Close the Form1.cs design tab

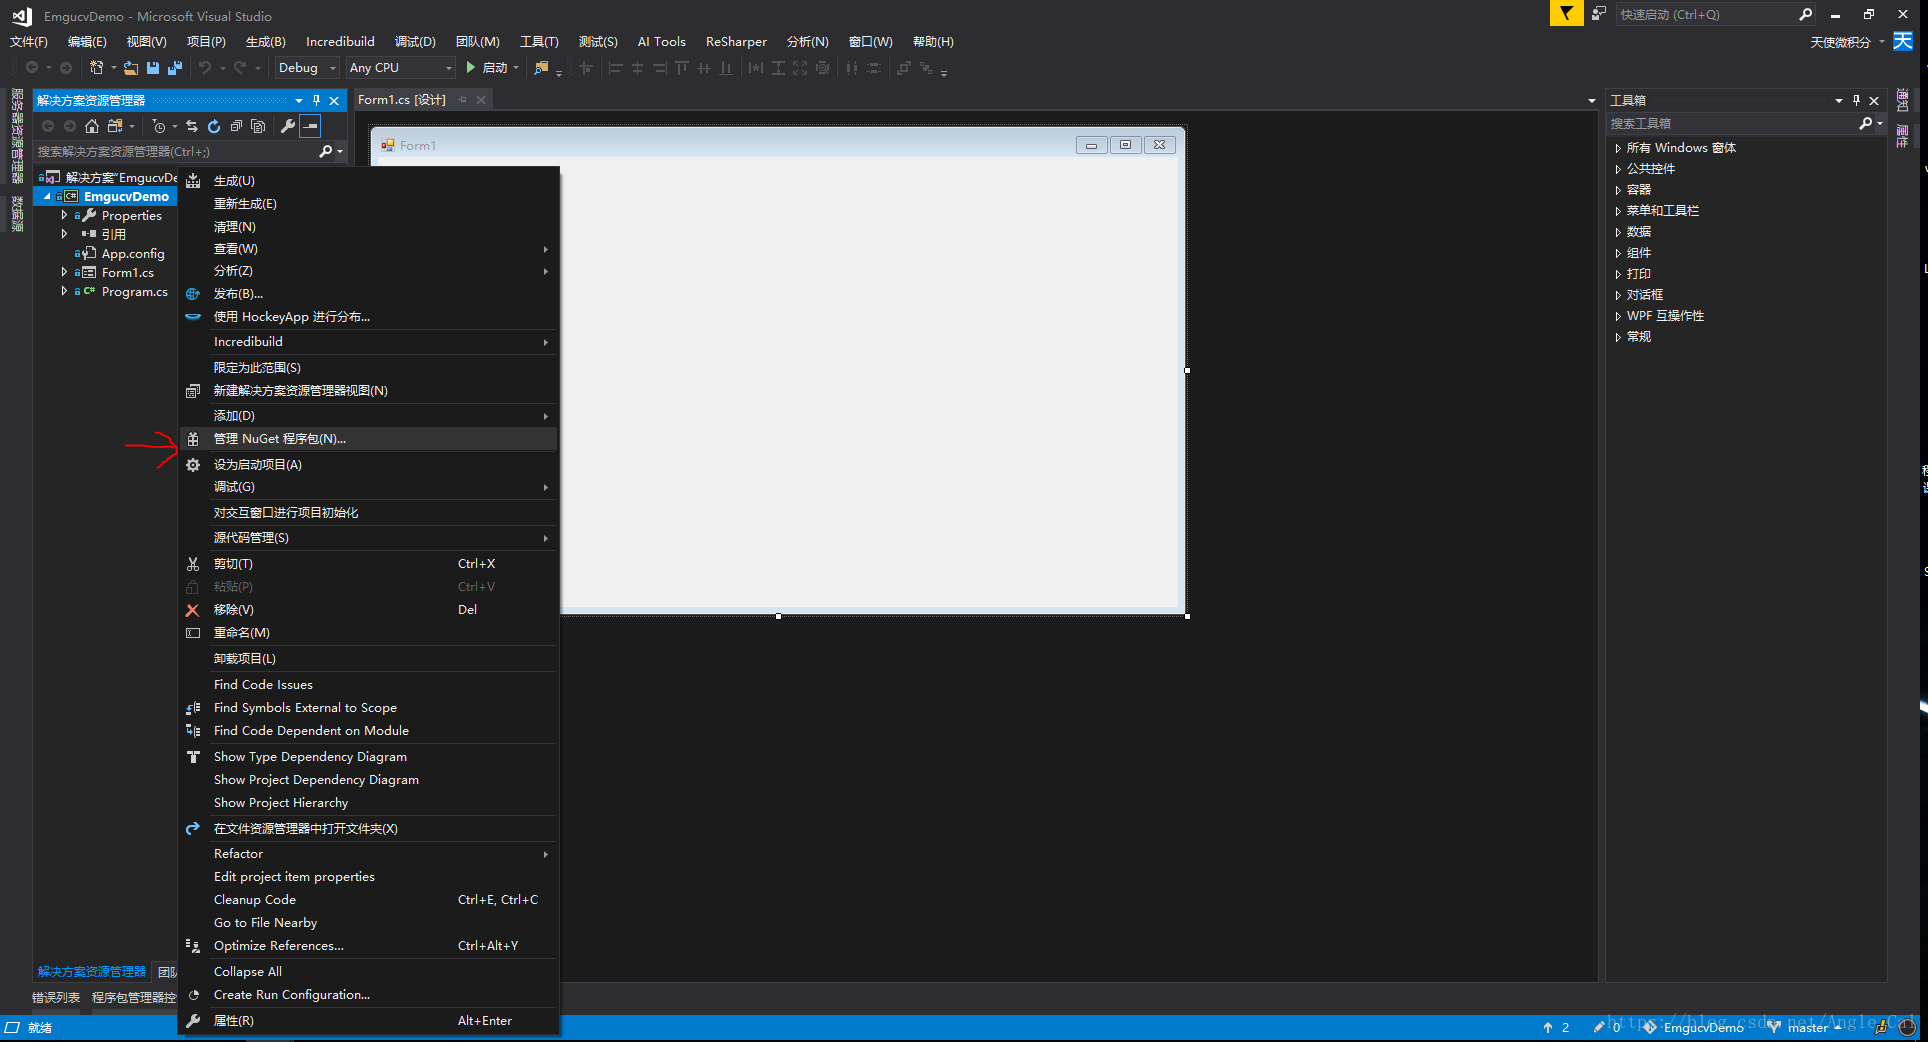pyautogui.click(x=481, y=100)
